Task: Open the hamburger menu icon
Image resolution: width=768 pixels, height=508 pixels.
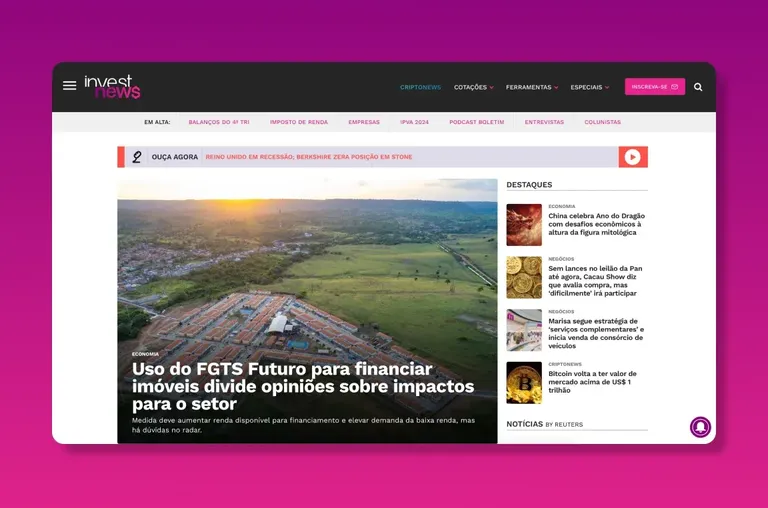Action: 70,86
